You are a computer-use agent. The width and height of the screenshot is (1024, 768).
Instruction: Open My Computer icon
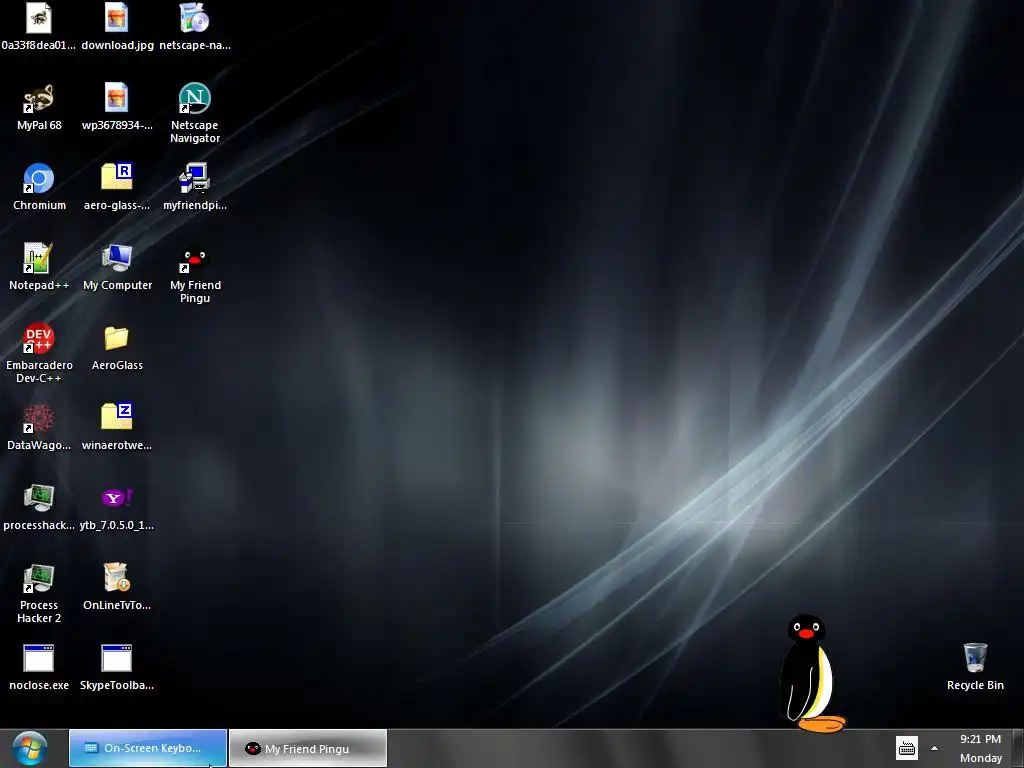[x=117, y=259]
